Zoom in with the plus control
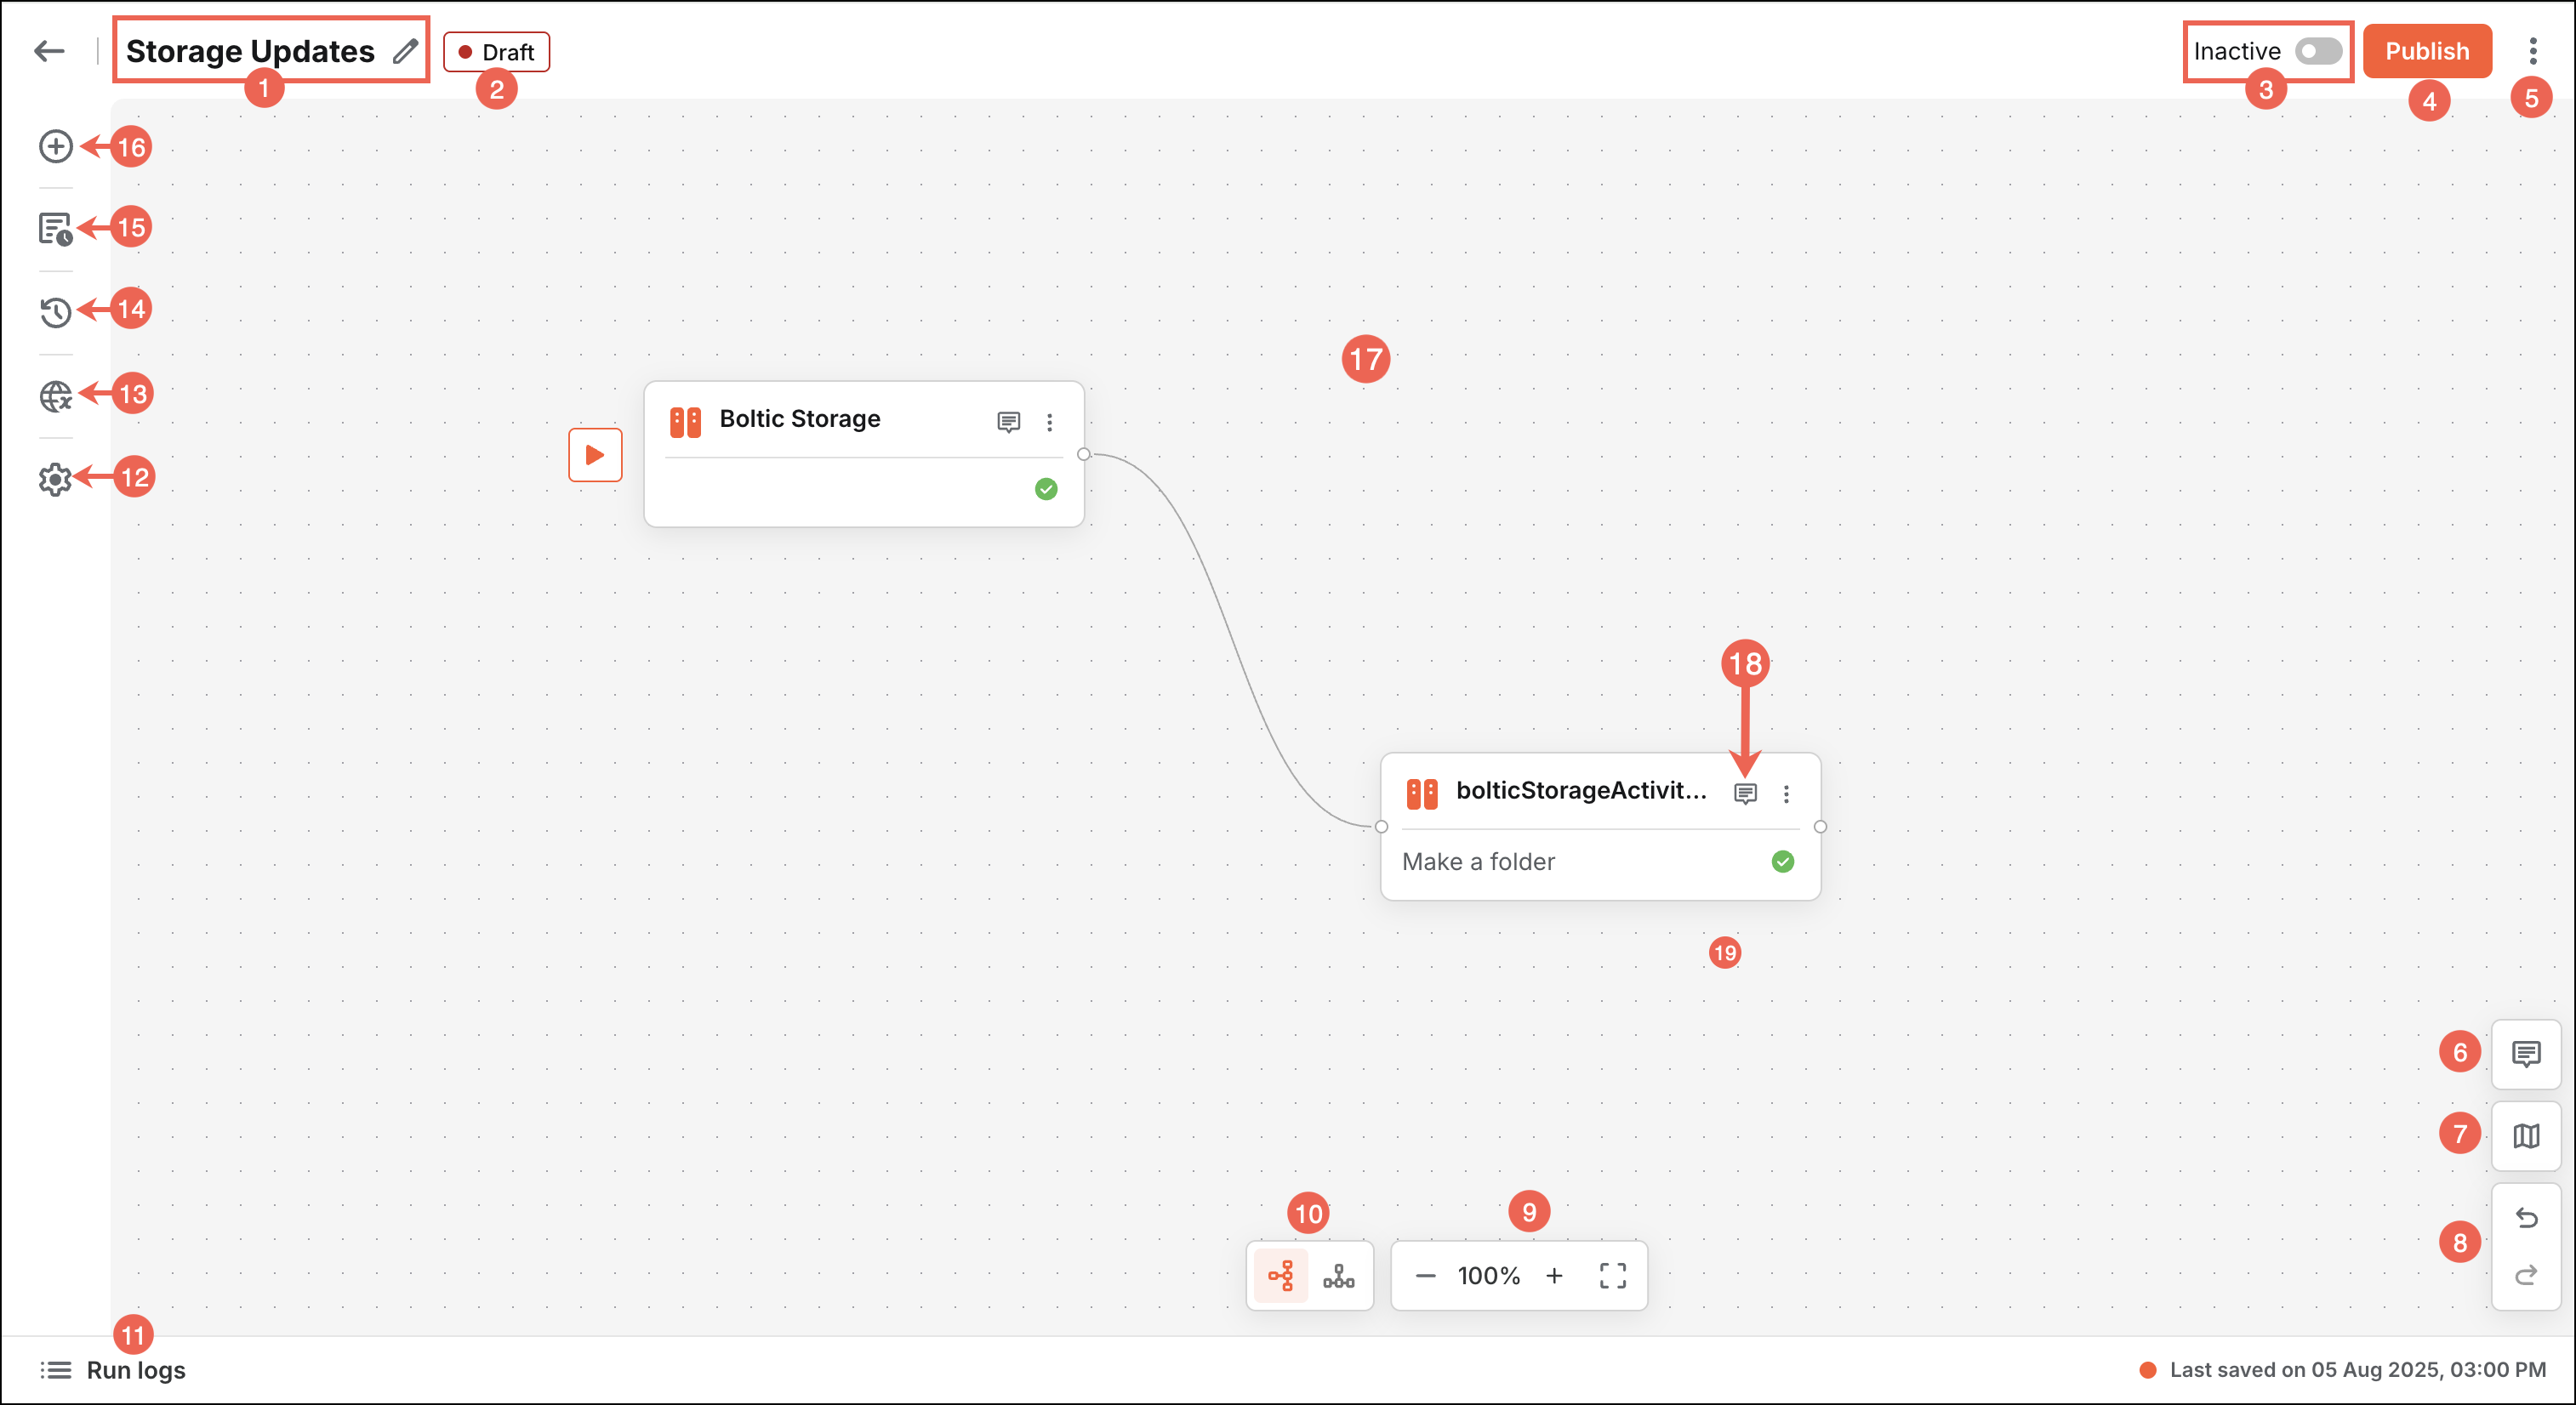The height and width of the screenshot is (1405, 2576). [1554, 1275]
